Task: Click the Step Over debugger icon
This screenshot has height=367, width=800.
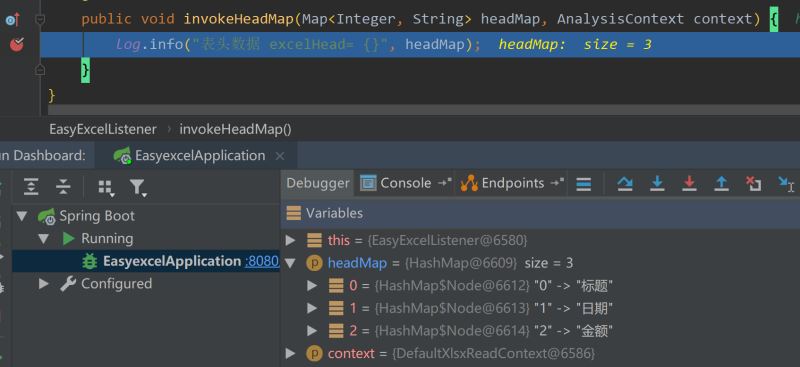Action: 624,184
